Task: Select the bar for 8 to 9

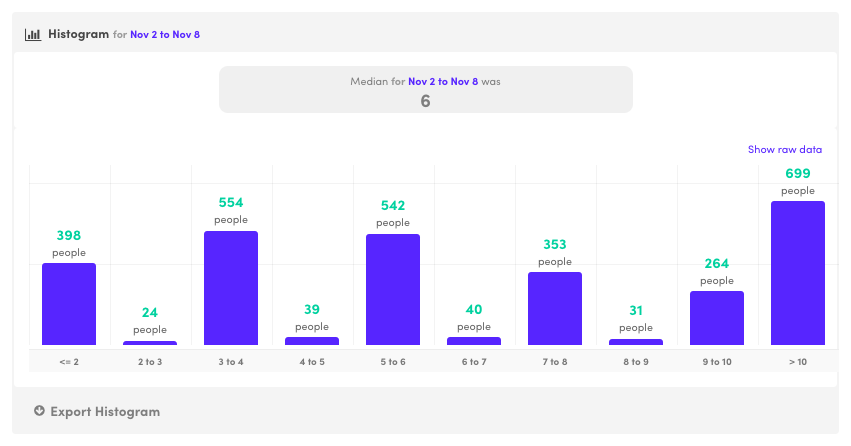Action: coord(636,342)
